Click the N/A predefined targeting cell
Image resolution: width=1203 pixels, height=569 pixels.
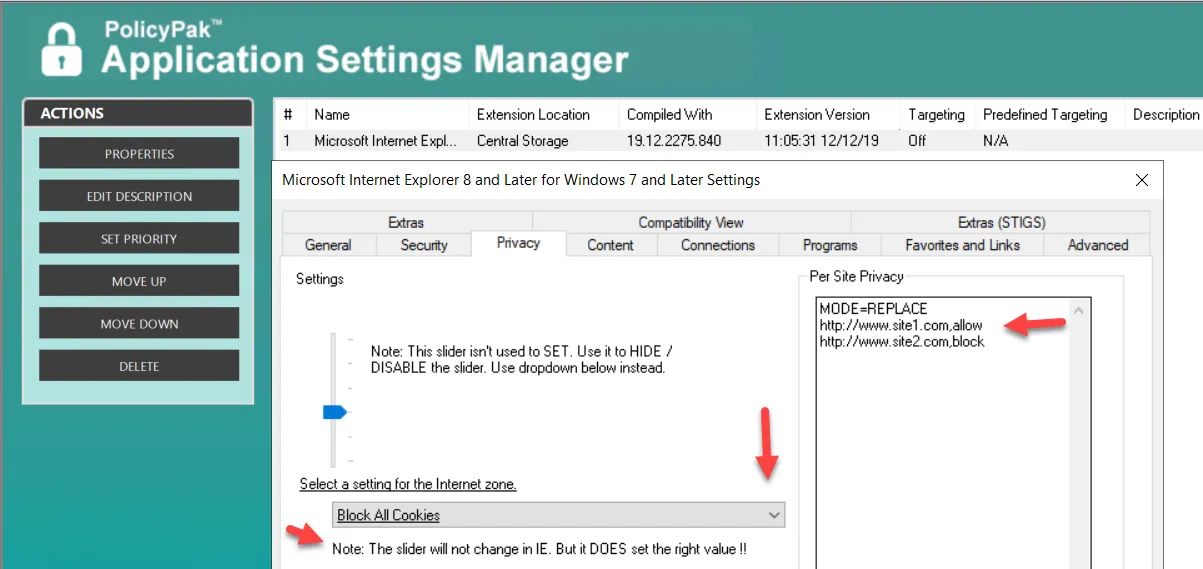[x=995, y=141]
